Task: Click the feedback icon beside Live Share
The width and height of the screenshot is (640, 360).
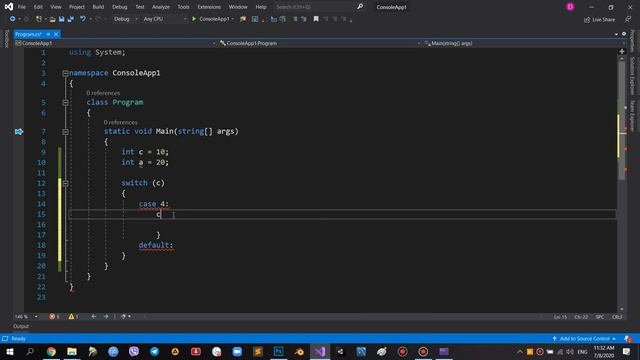Action: click(x=628, y=19)
